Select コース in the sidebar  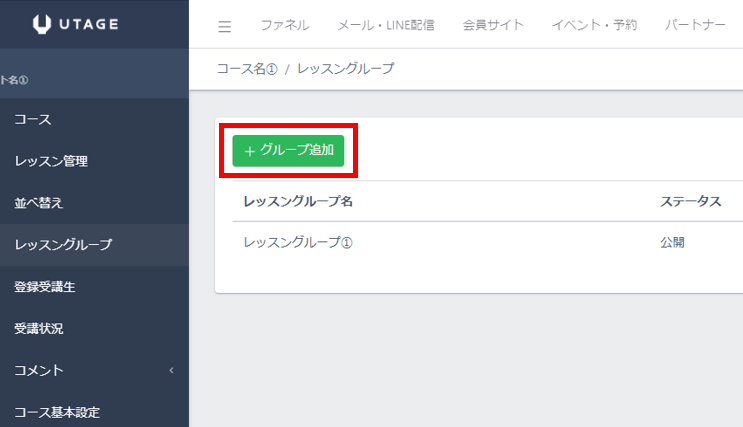(x=33, y=119)
